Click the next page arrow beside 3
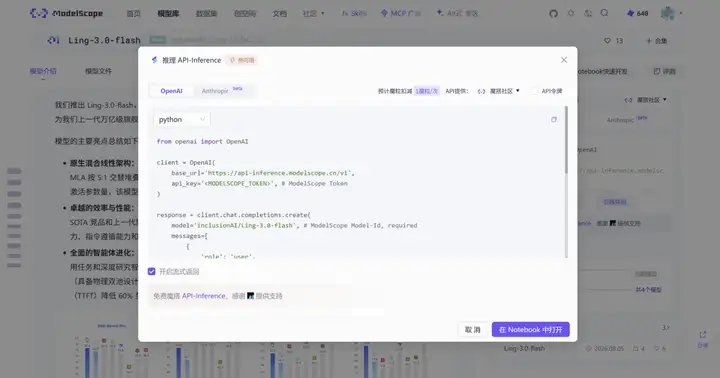The width and height of the screenshot is (720, 378). pyautogui.click(x=668, y=327)
